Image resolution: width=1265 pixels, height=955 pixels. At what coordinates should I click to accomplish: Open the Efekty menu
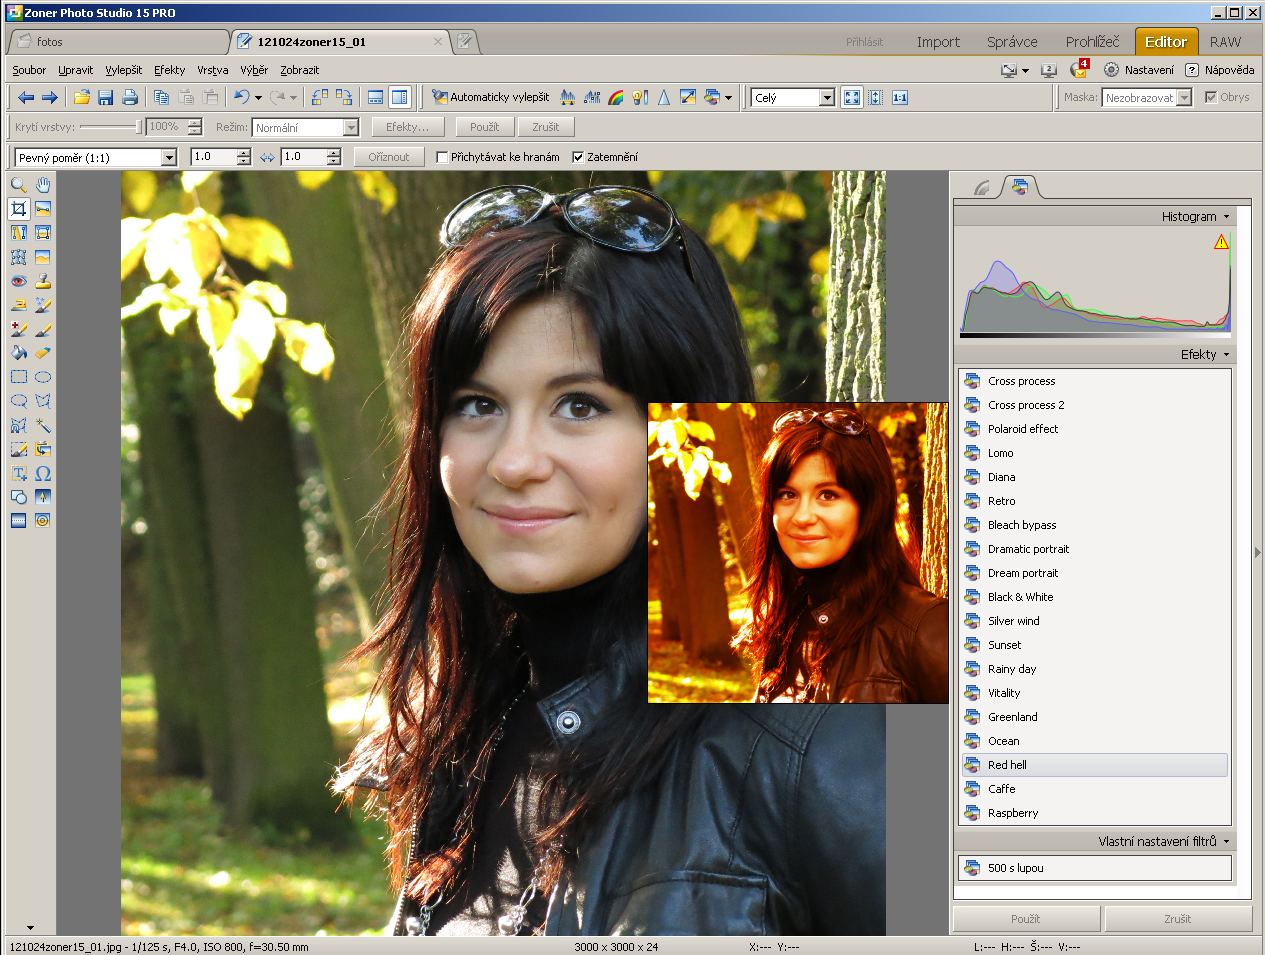[169, 70]
